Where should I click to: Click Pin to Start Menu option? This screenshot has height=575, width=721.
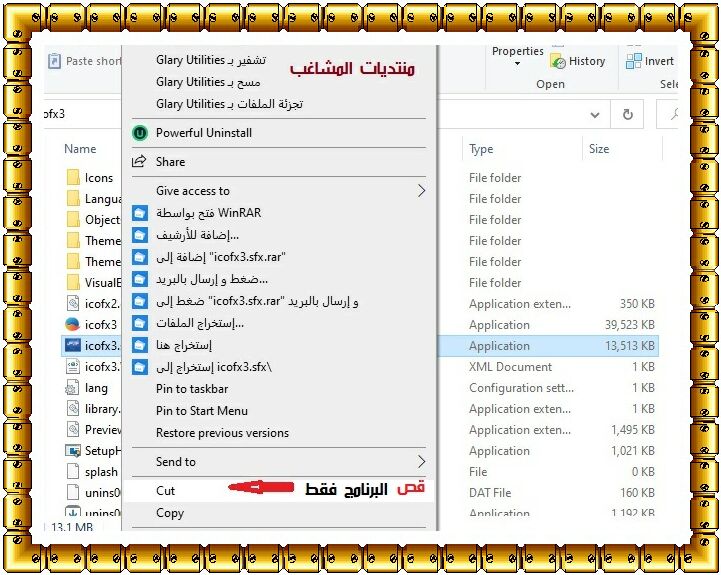(x=202, y=411)
